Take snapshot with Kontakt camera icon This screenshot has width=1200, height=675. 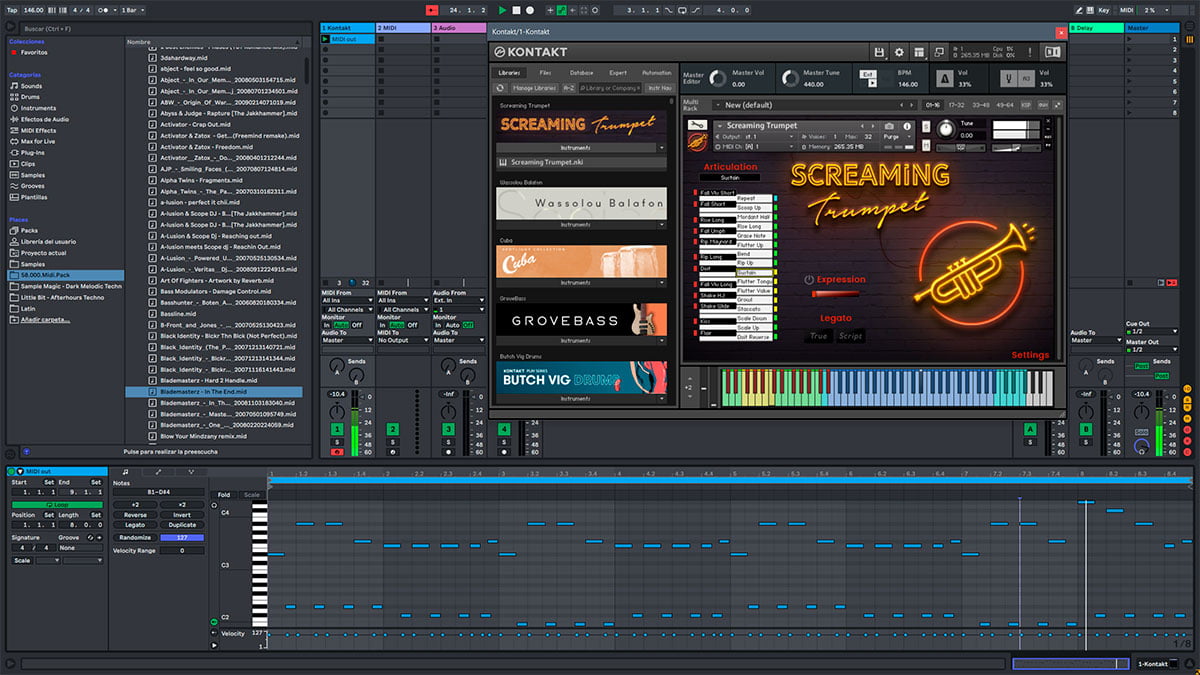(888, 126)
